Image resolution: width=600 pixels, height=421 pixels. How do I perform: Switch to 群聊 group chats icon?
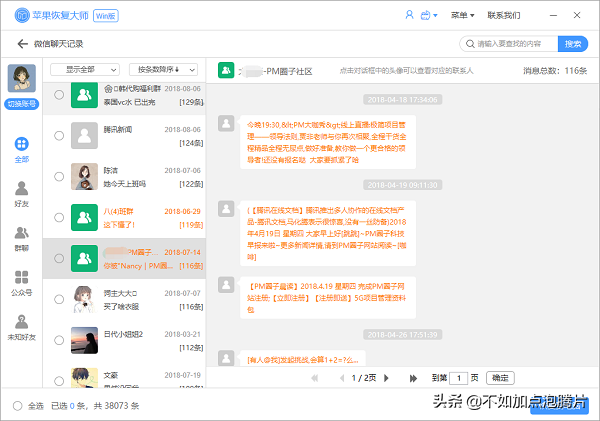click(22, 238)
